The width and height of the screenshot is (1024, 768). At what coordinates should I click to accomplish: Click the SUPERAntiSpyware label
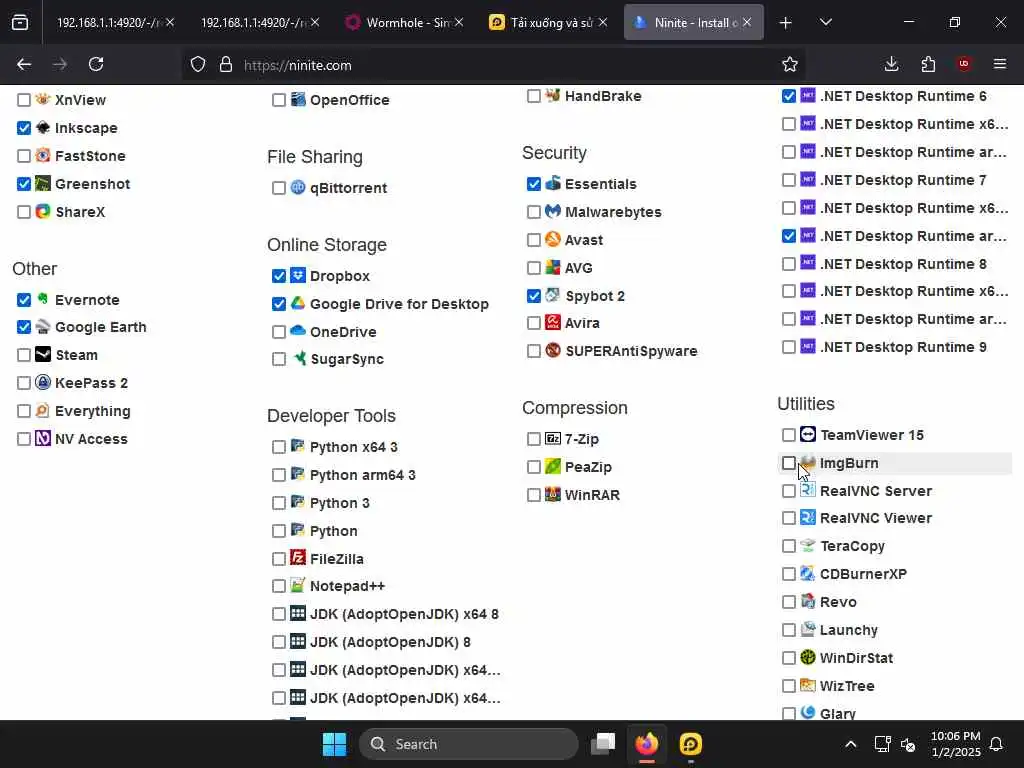tap(631, 351)
